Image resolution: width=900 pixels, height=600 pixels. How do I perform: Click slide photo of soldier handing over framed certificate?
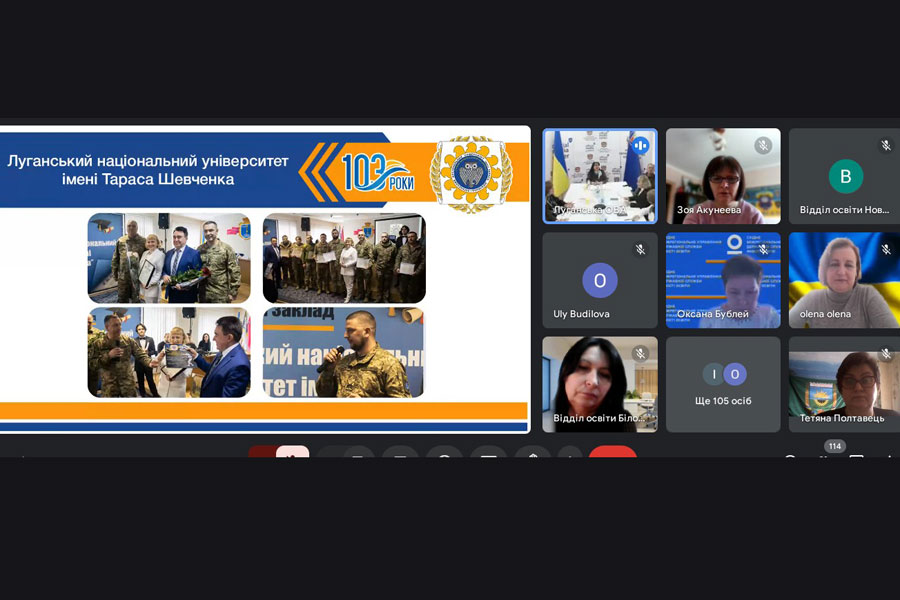pos(169,352)
